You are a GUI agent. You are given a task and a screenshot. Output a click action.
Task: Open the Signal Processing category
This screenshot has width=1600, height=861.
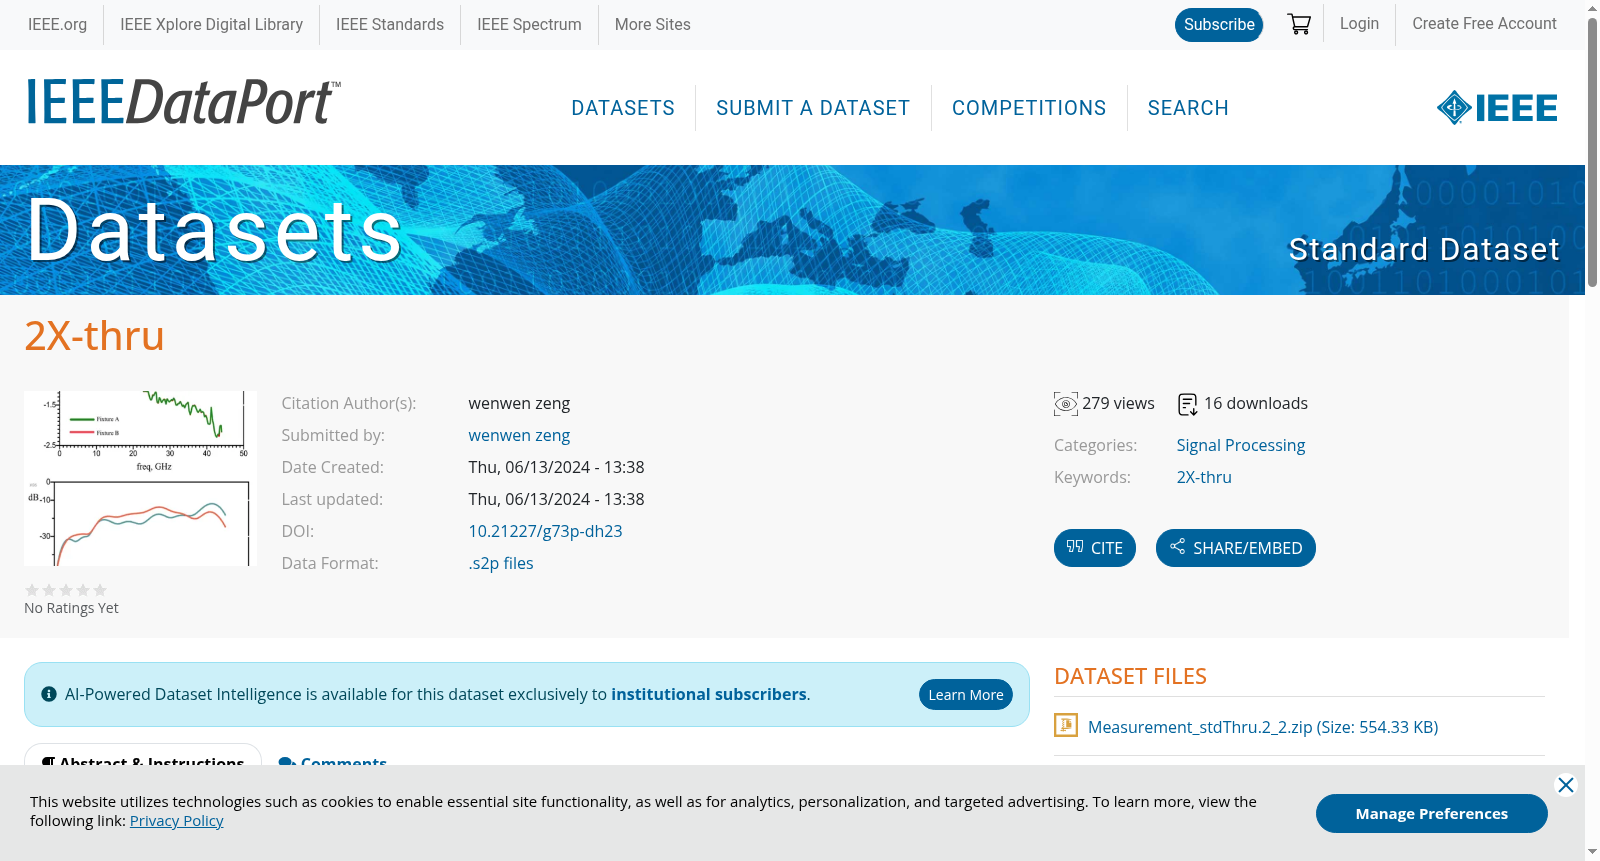[x=1240, y=445]
